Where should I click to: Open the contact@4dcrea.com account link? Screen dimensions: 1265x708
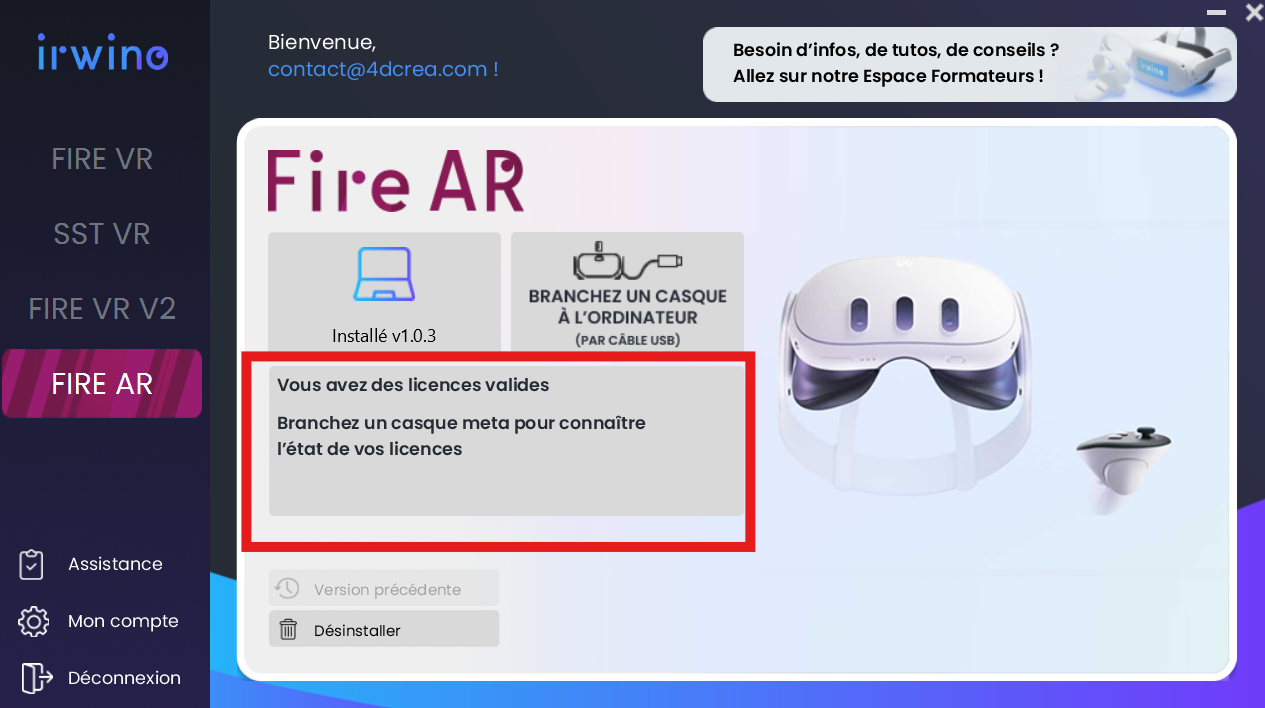pyautogui.click(x=383, y=69)
